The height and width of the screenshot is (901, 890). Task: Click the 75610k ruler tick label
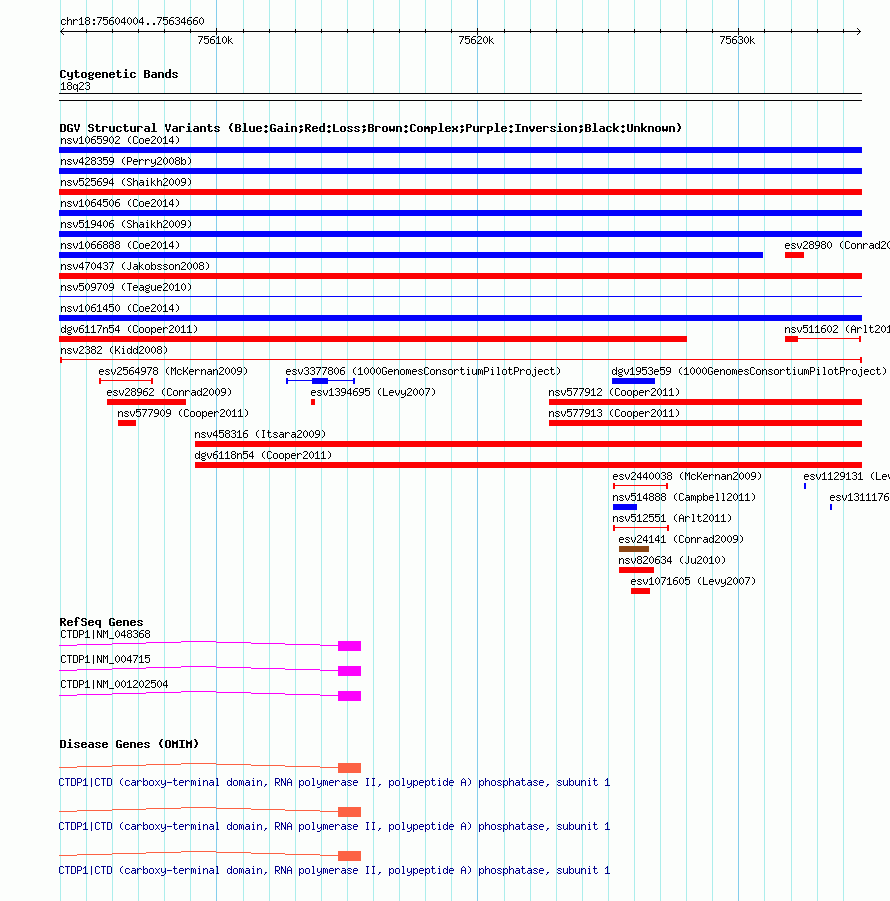pyautogui.click(x=215, y=40)
